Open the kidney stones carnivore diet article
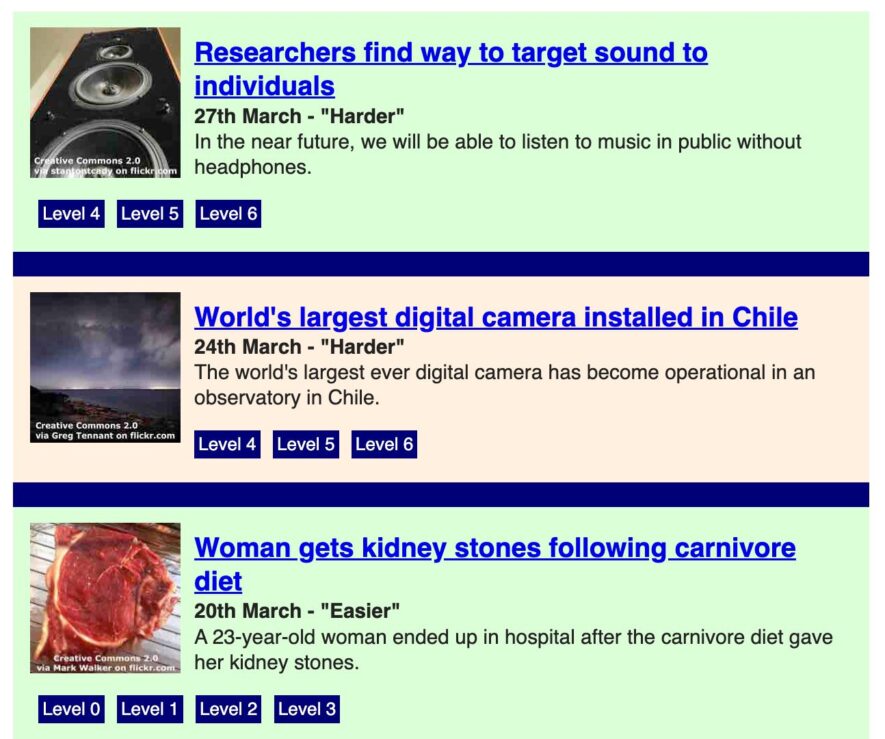The width and height of the screenshot is (885, 739). click(x=494, y=548)
